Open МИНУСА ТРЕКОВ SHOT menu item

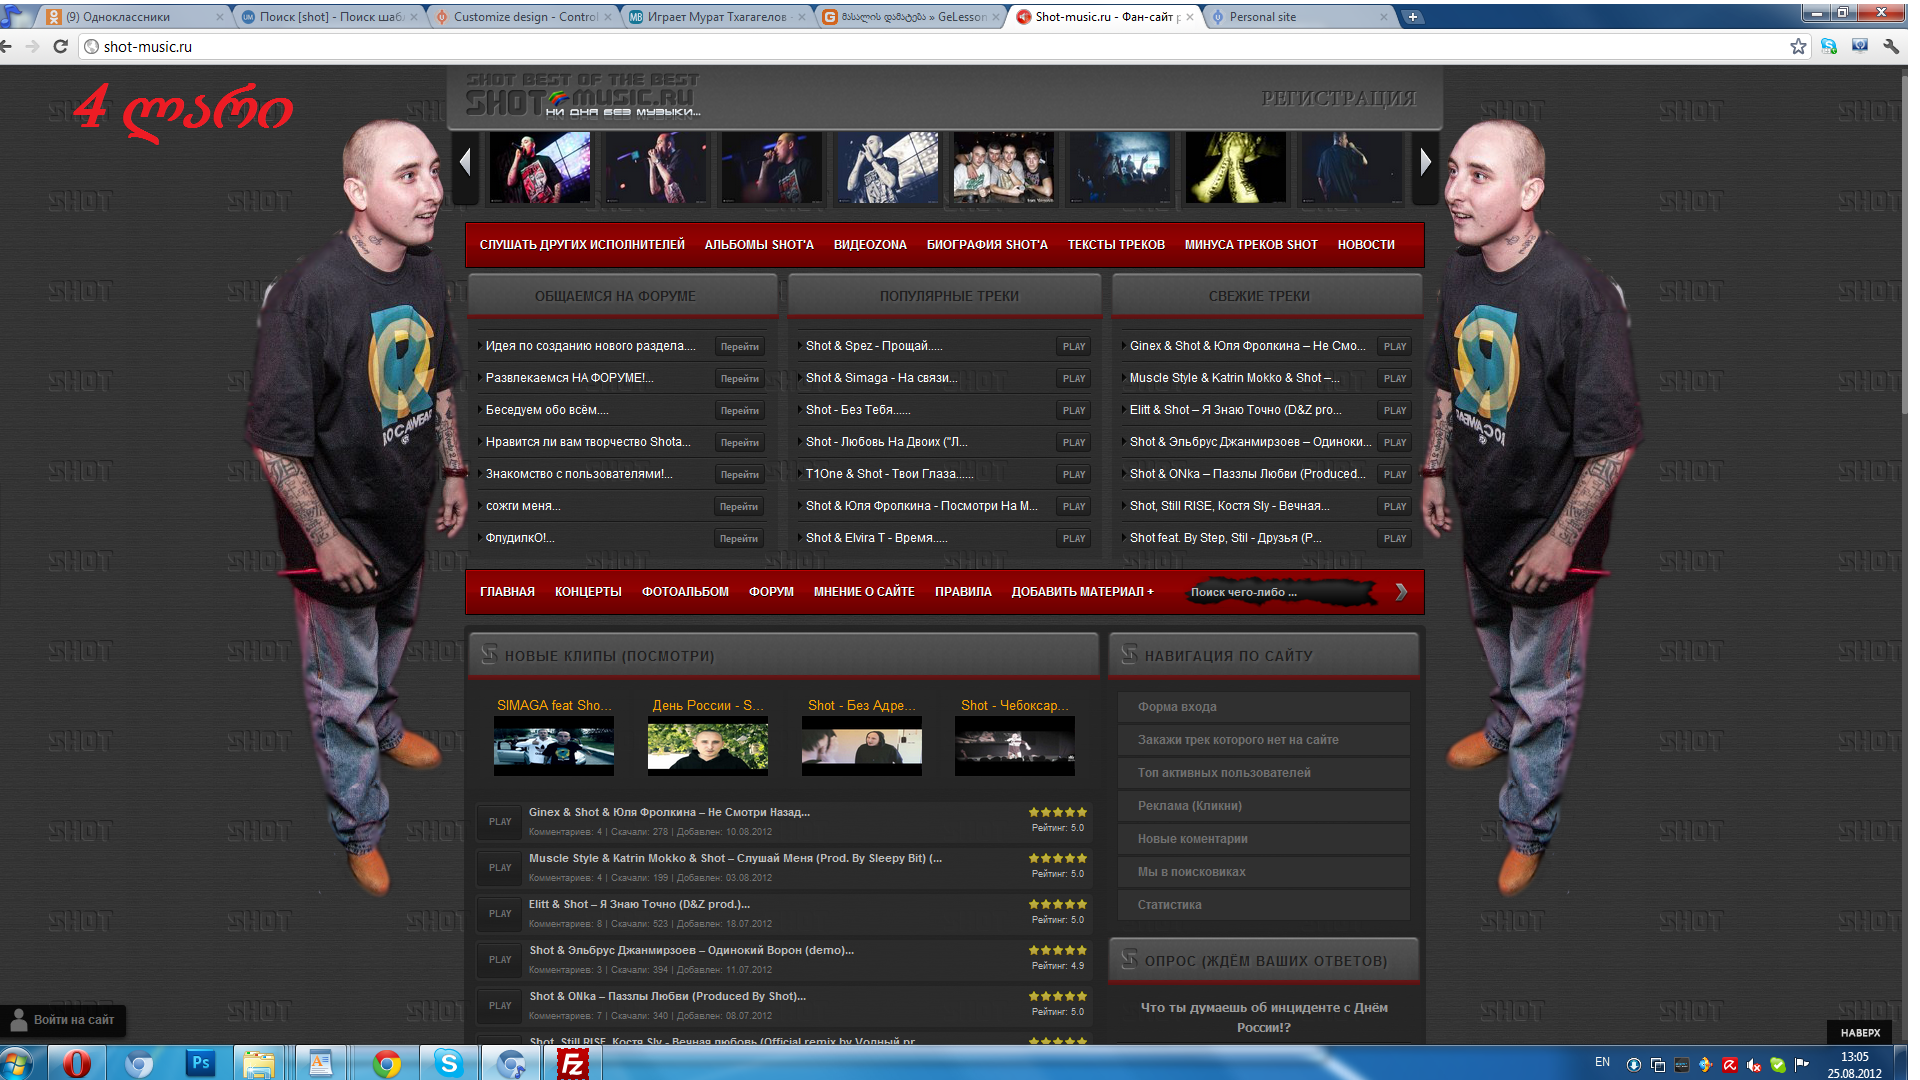click(x=1251, y=245)
